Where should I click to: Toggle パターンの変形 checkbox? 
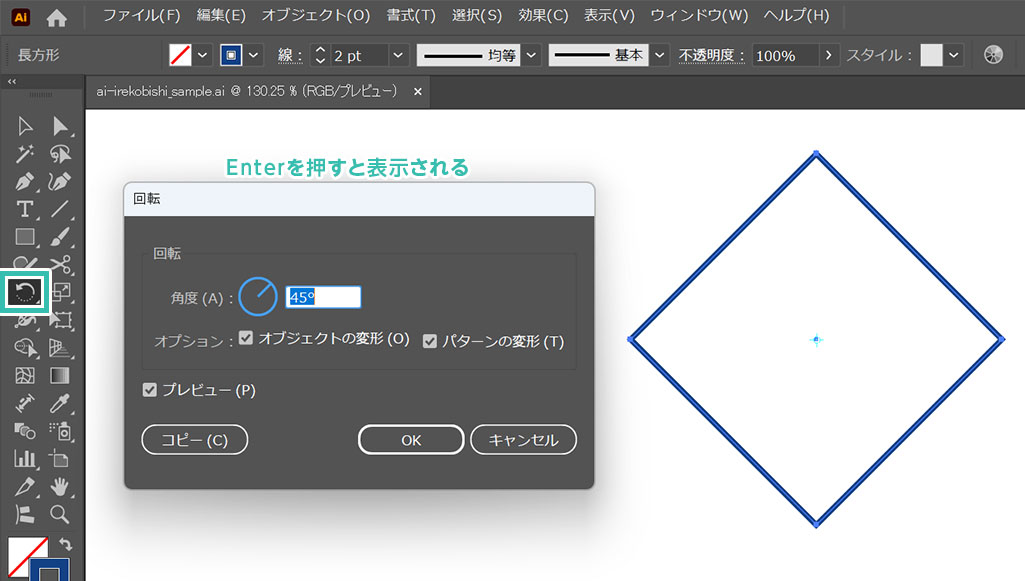(430, 341)
